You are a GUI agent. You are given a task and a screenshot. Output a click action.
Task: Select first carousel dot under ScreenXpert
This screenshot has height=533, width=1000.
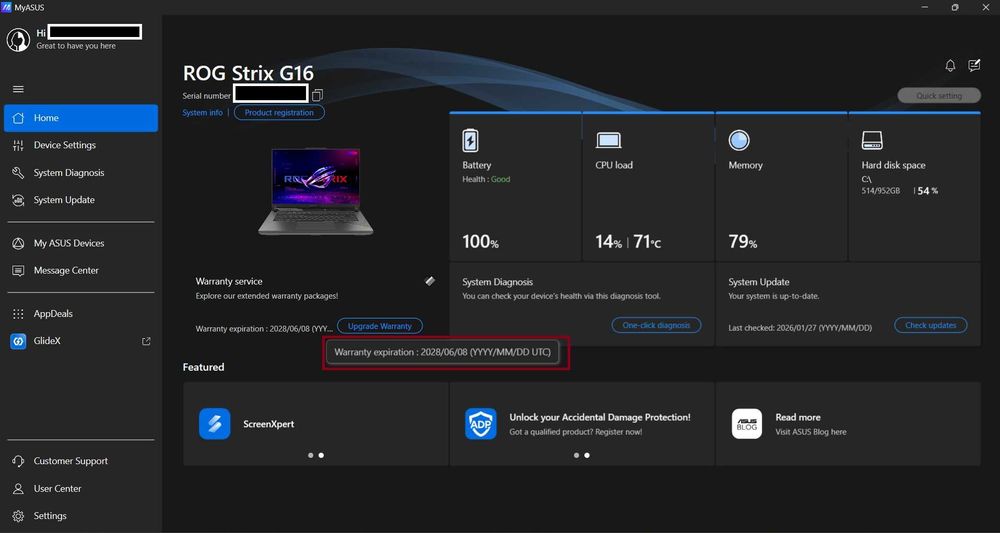point(311,455)
